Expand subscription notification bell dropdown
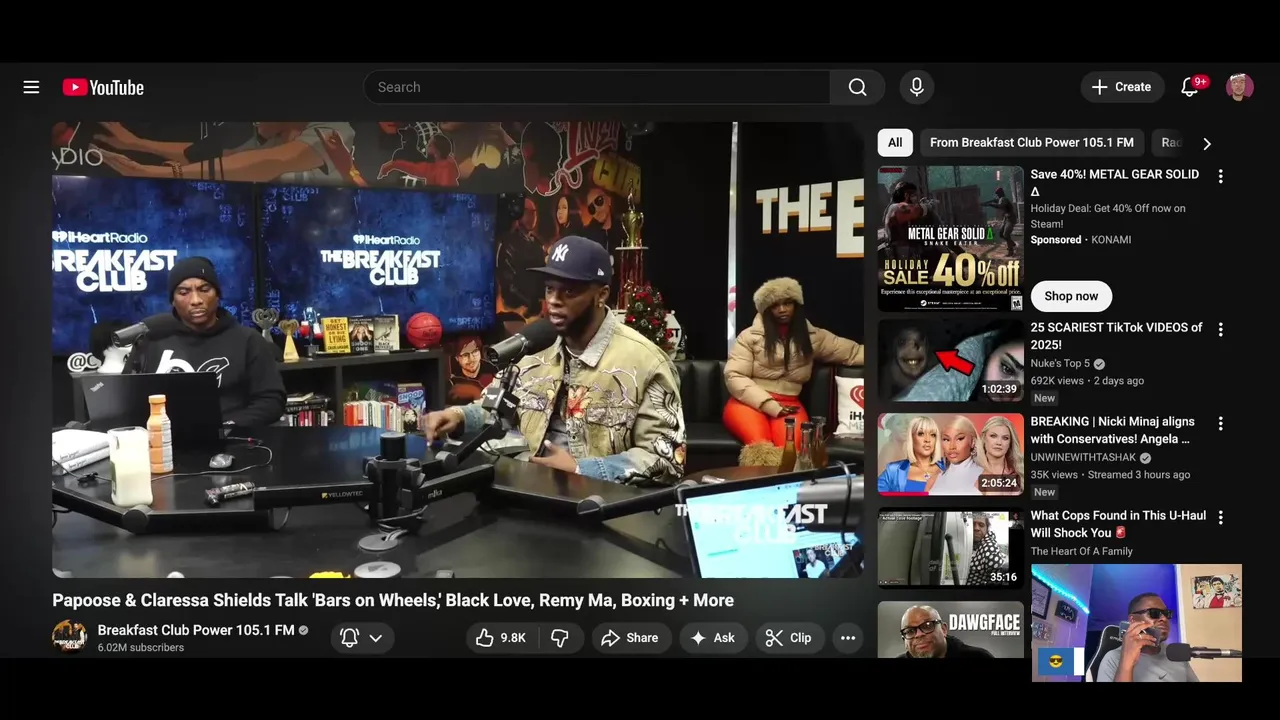The height and width of the screenshot is (720, 1280). 362,638
